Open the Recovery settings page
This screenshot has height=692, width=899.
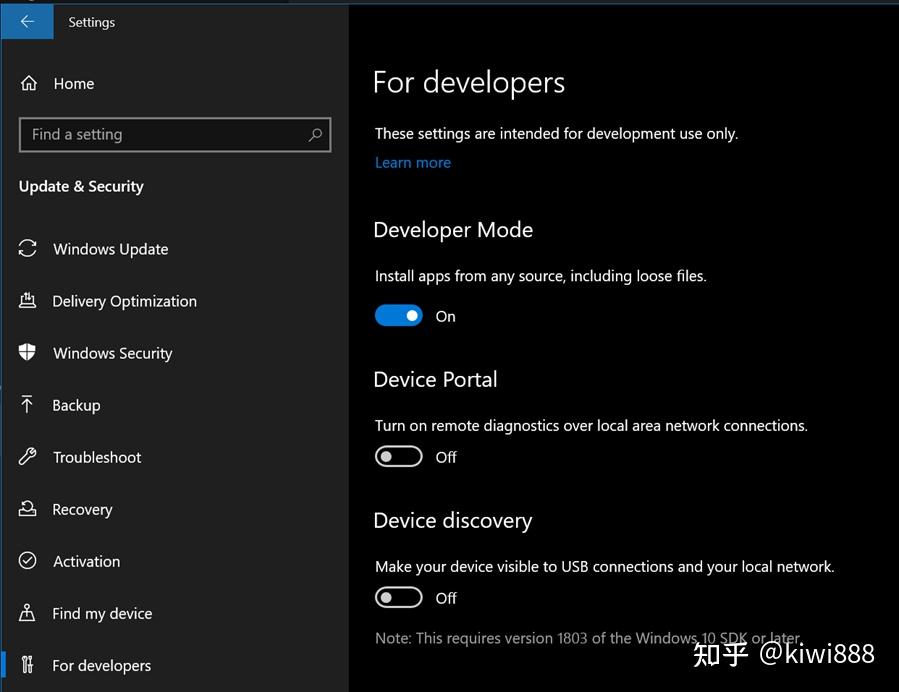tap(174, 509)
